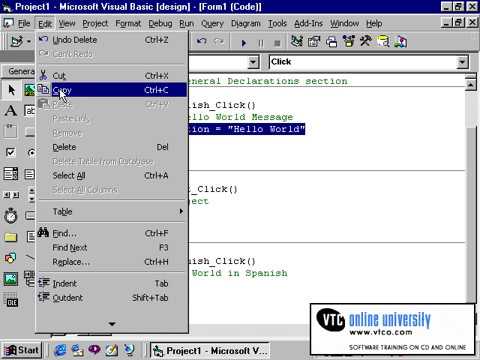Open the Debug menu
The width and height of the screenshot is (480, 360).
click(160, 23)
